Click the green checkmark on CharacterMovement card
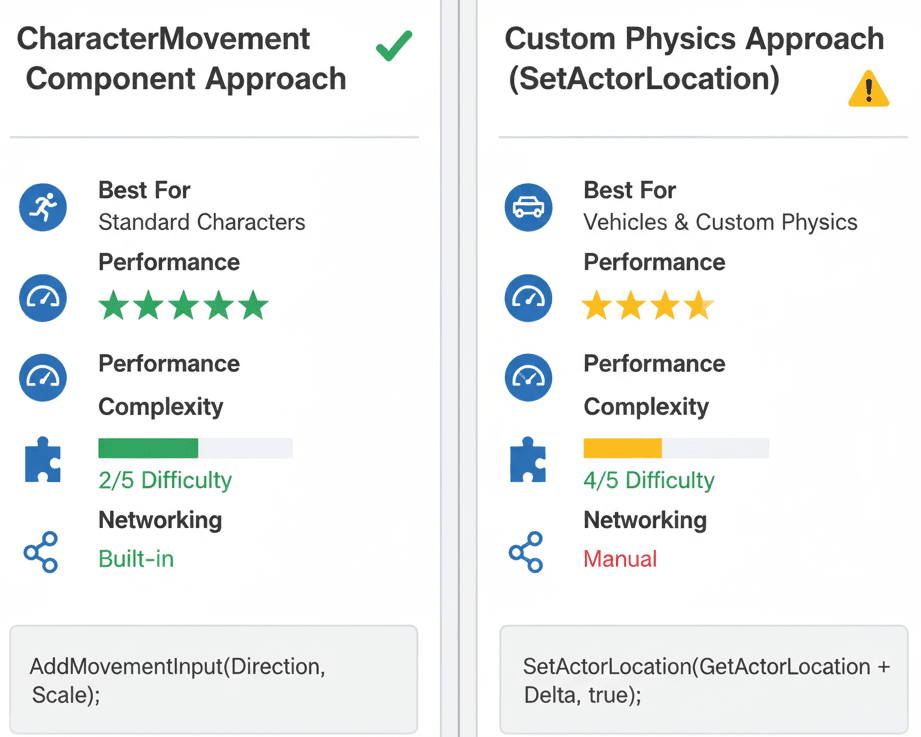 (x=394, y=46)
